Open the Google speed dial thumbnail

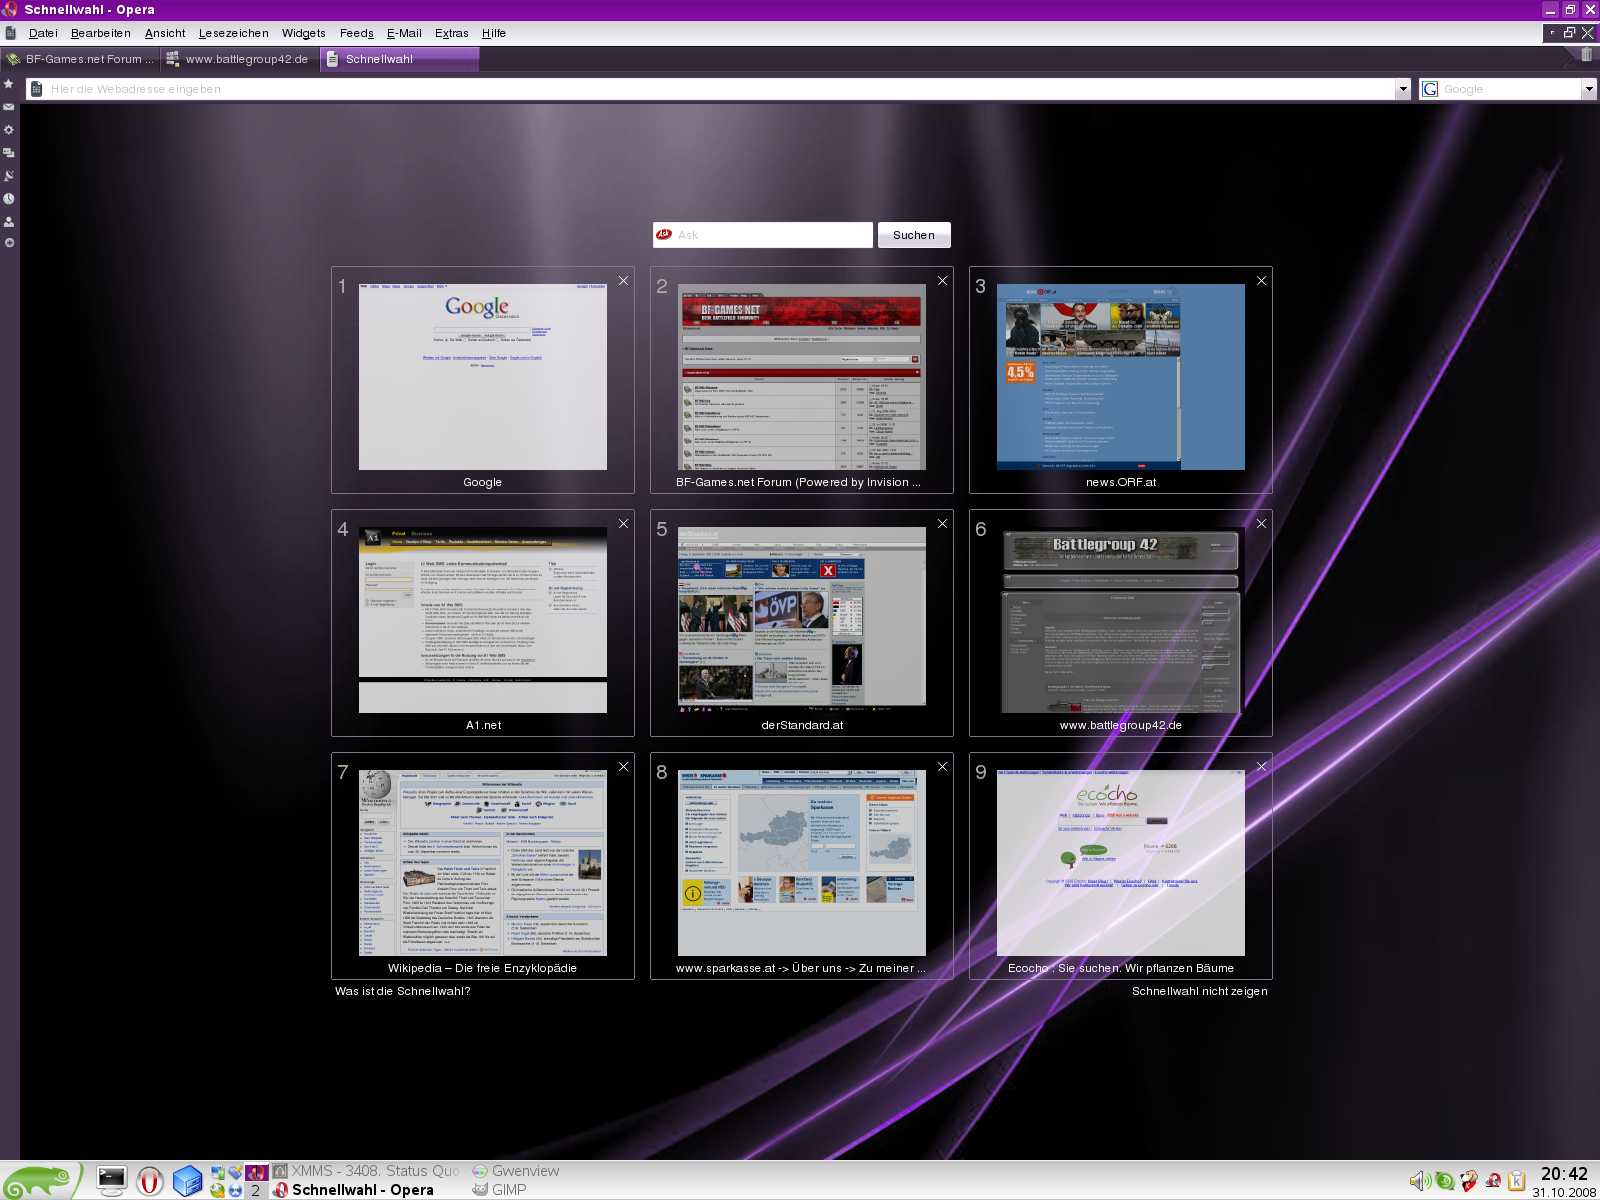click(x=483, y=377)
